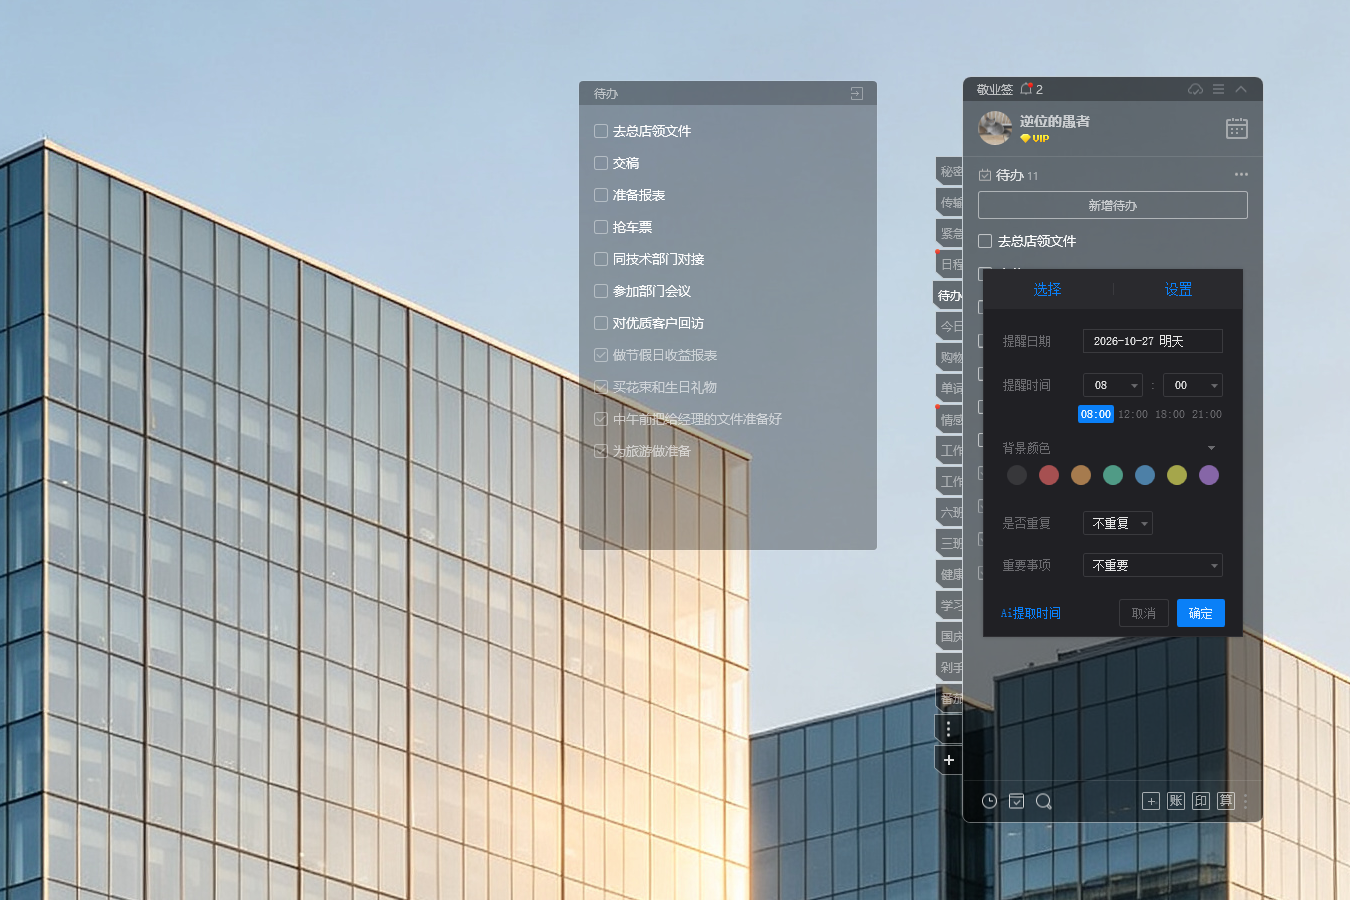Open the 是否重复 dropdown
This screenshot has height=900, width=1350.
coord(1118,523)
